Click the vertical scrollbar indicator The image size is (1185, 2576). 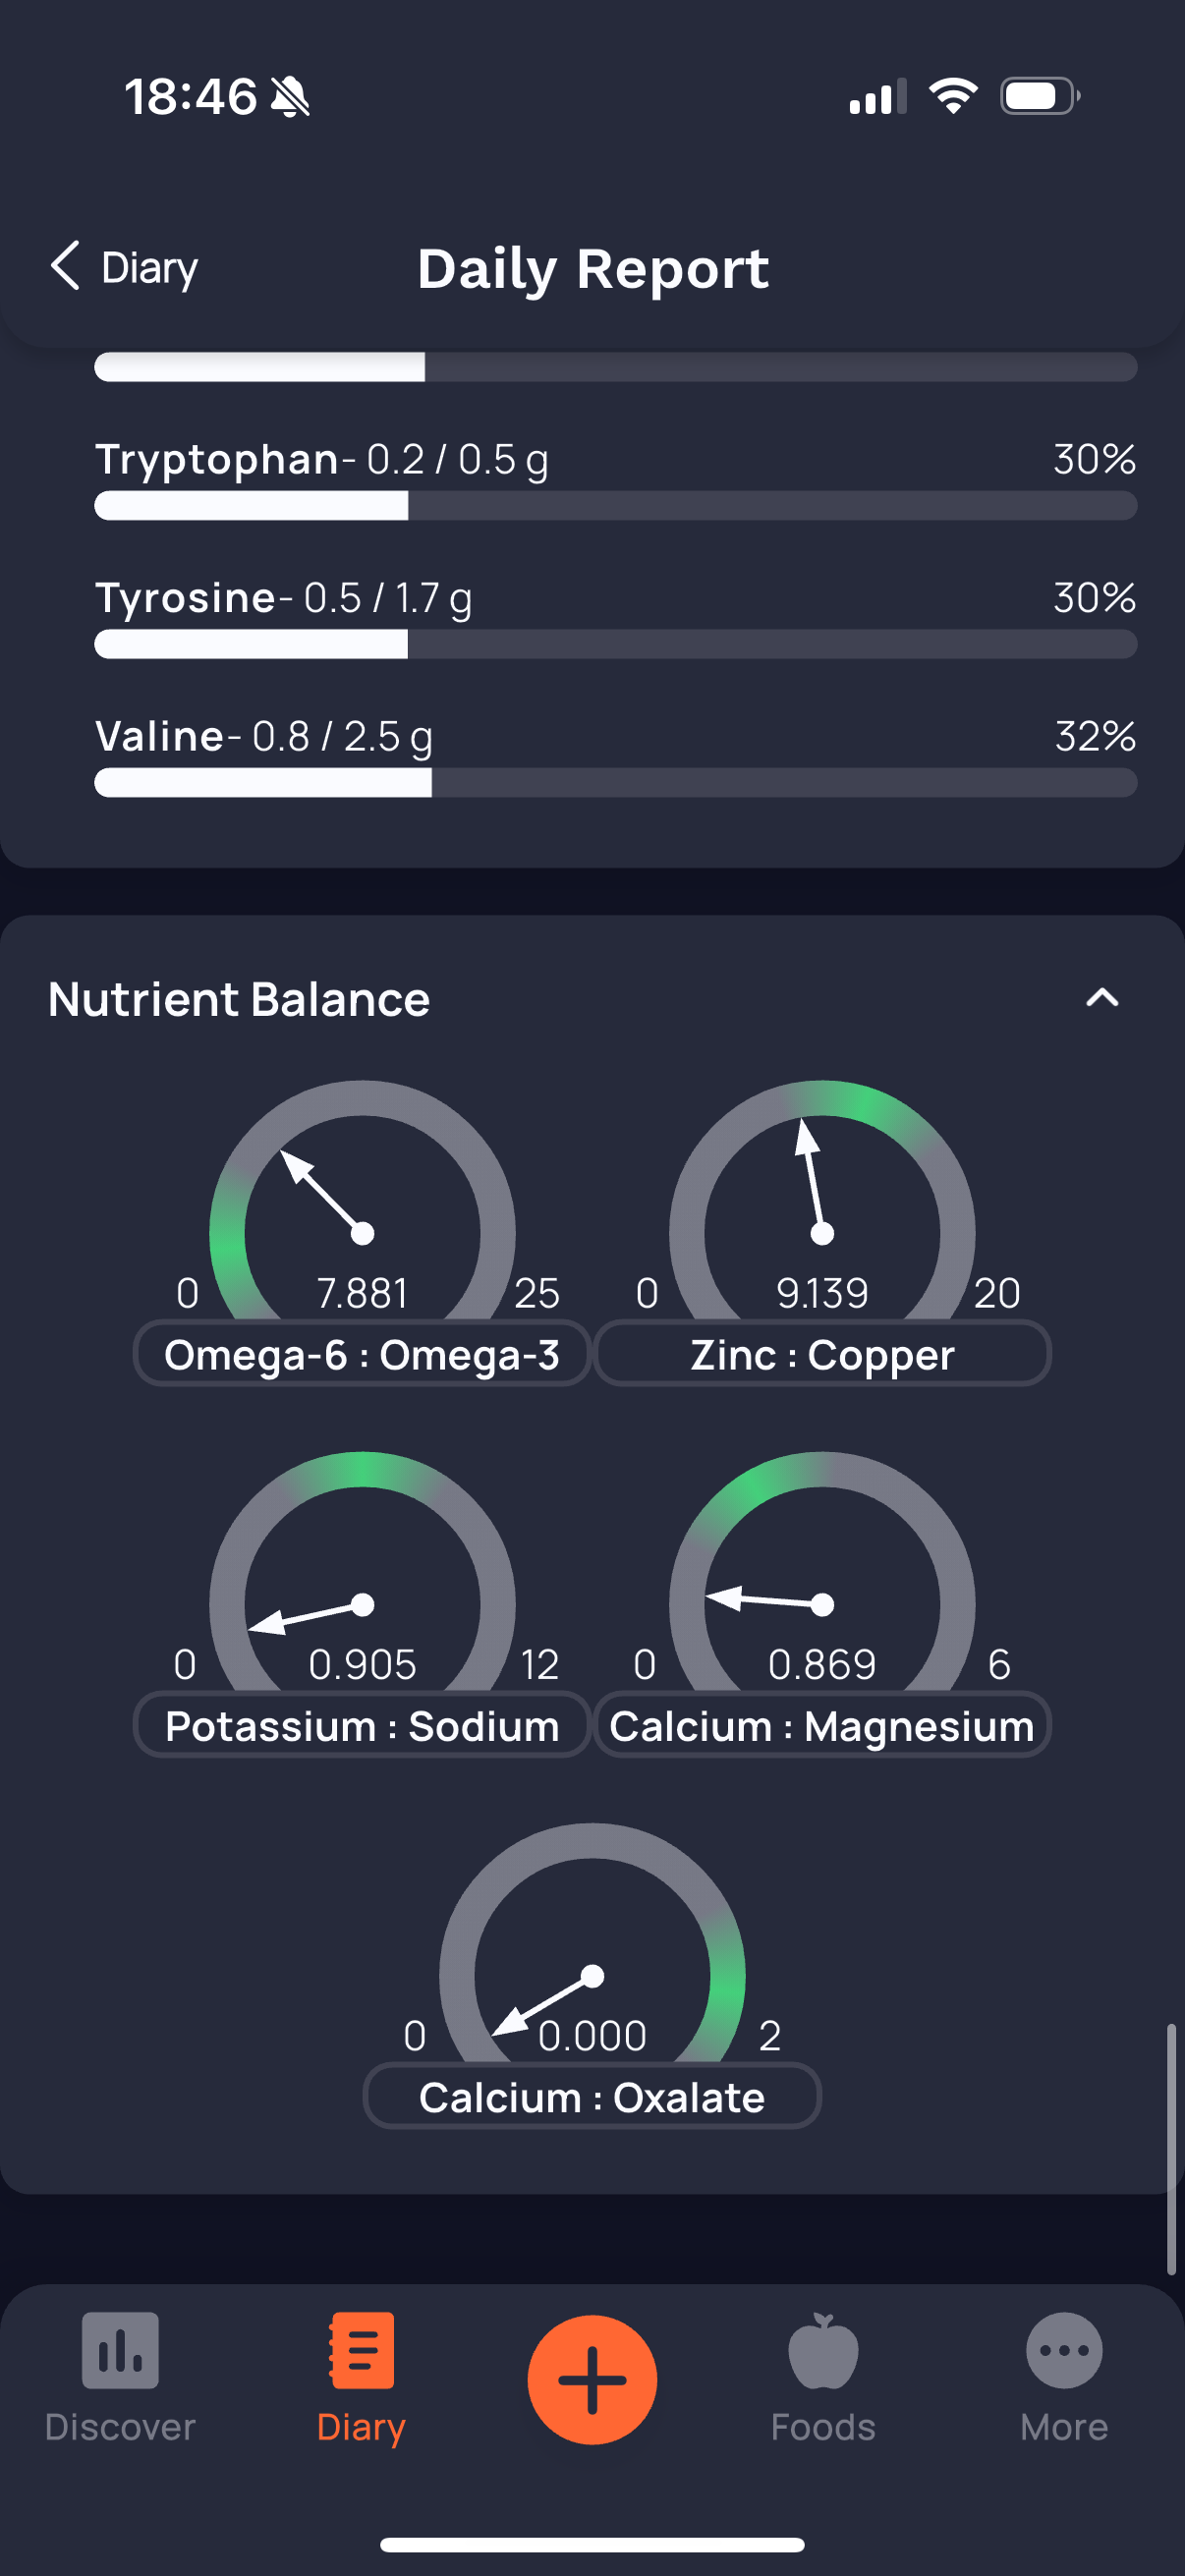click(x=1171, y=2149)
